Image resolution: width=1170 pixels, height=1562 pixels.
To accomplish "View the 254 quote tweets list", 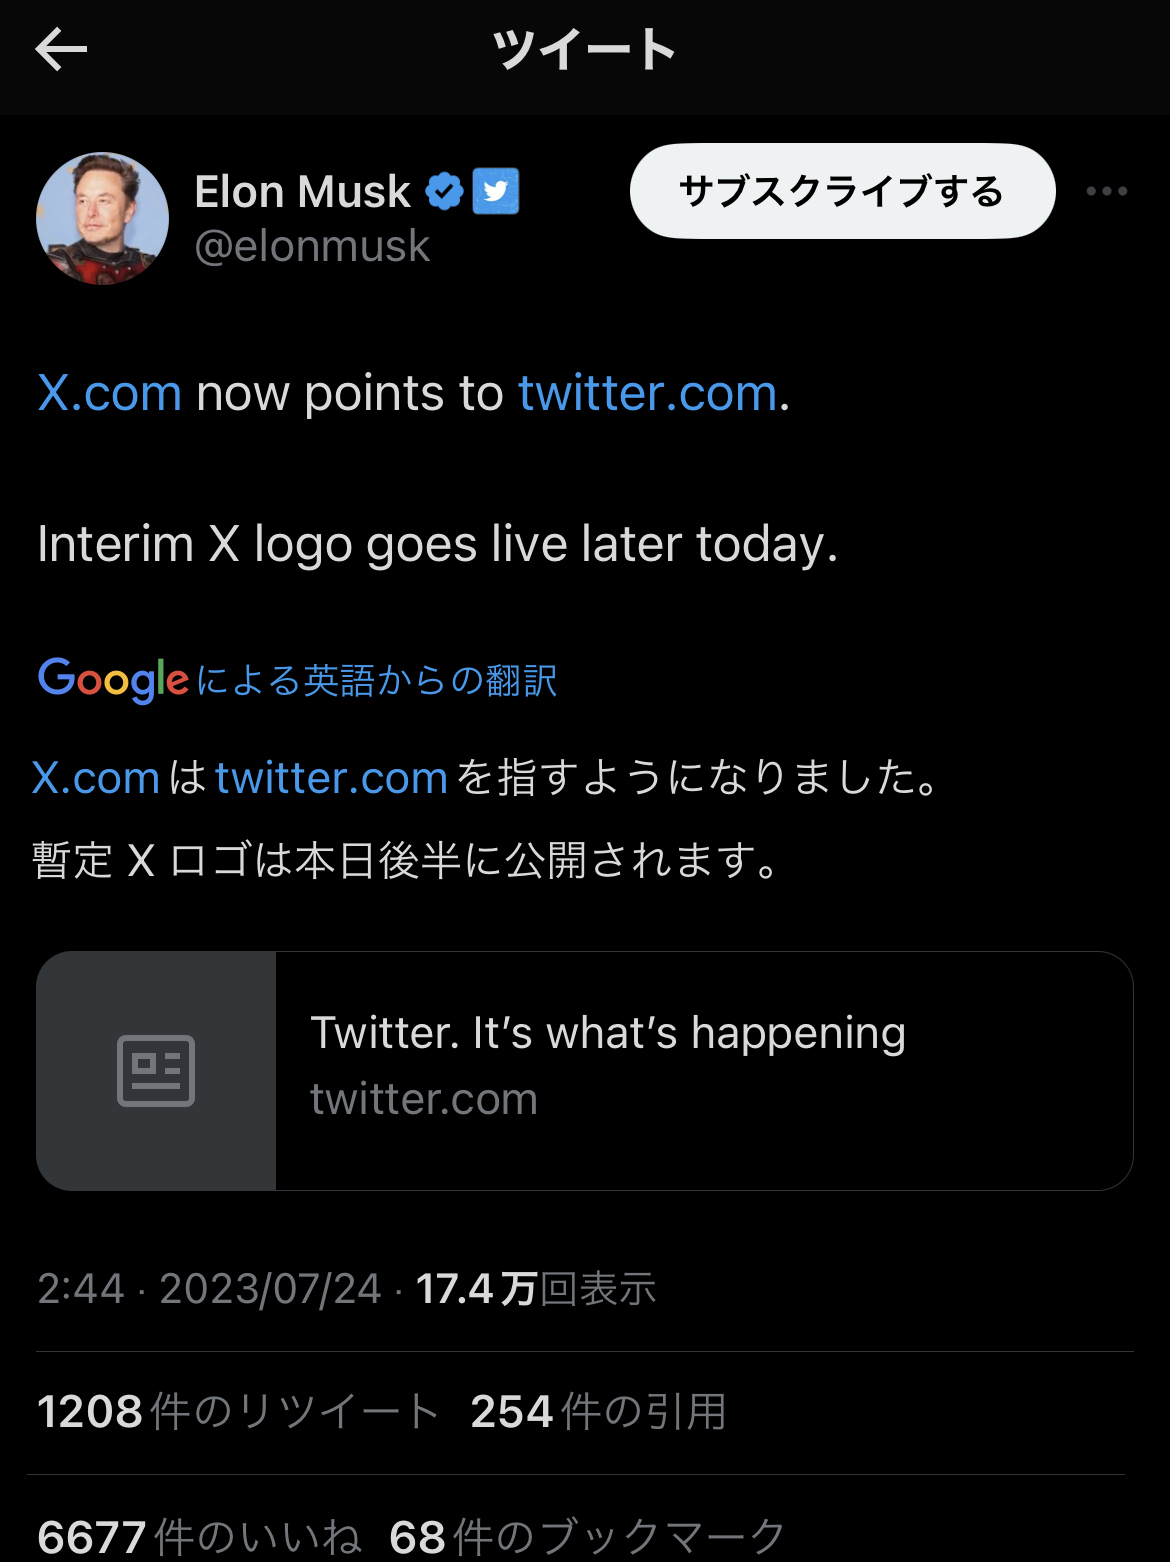I will (x=598, y=1412).
